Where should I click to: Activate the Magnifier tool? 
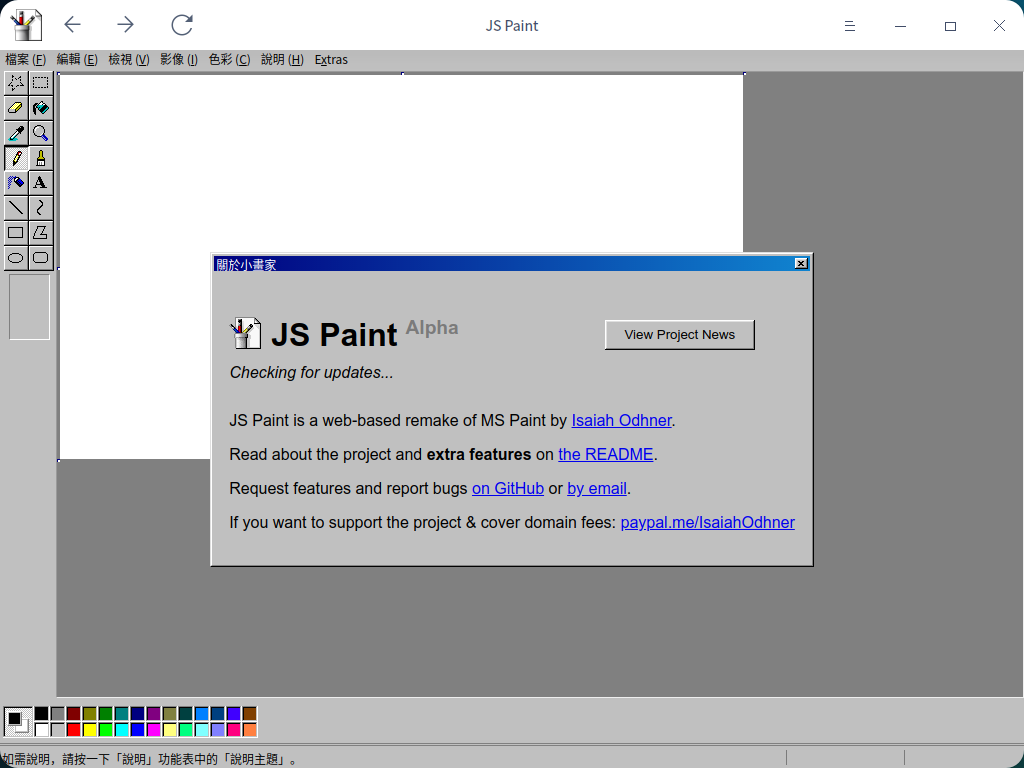click(40, 133)
